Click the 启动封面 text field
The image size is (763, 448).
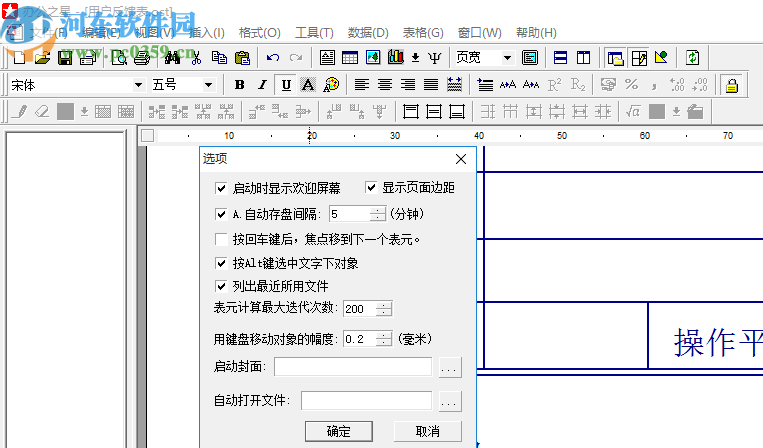[353, 367]
